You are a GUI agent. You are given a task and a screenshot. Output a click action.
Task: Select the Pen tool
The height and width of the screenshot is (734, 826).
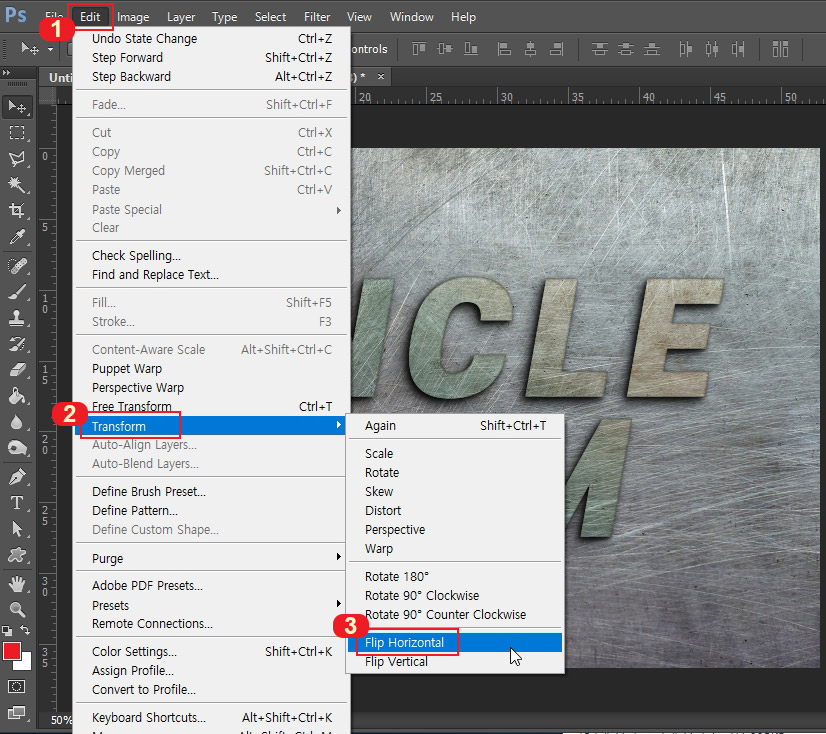coord(17,477)
